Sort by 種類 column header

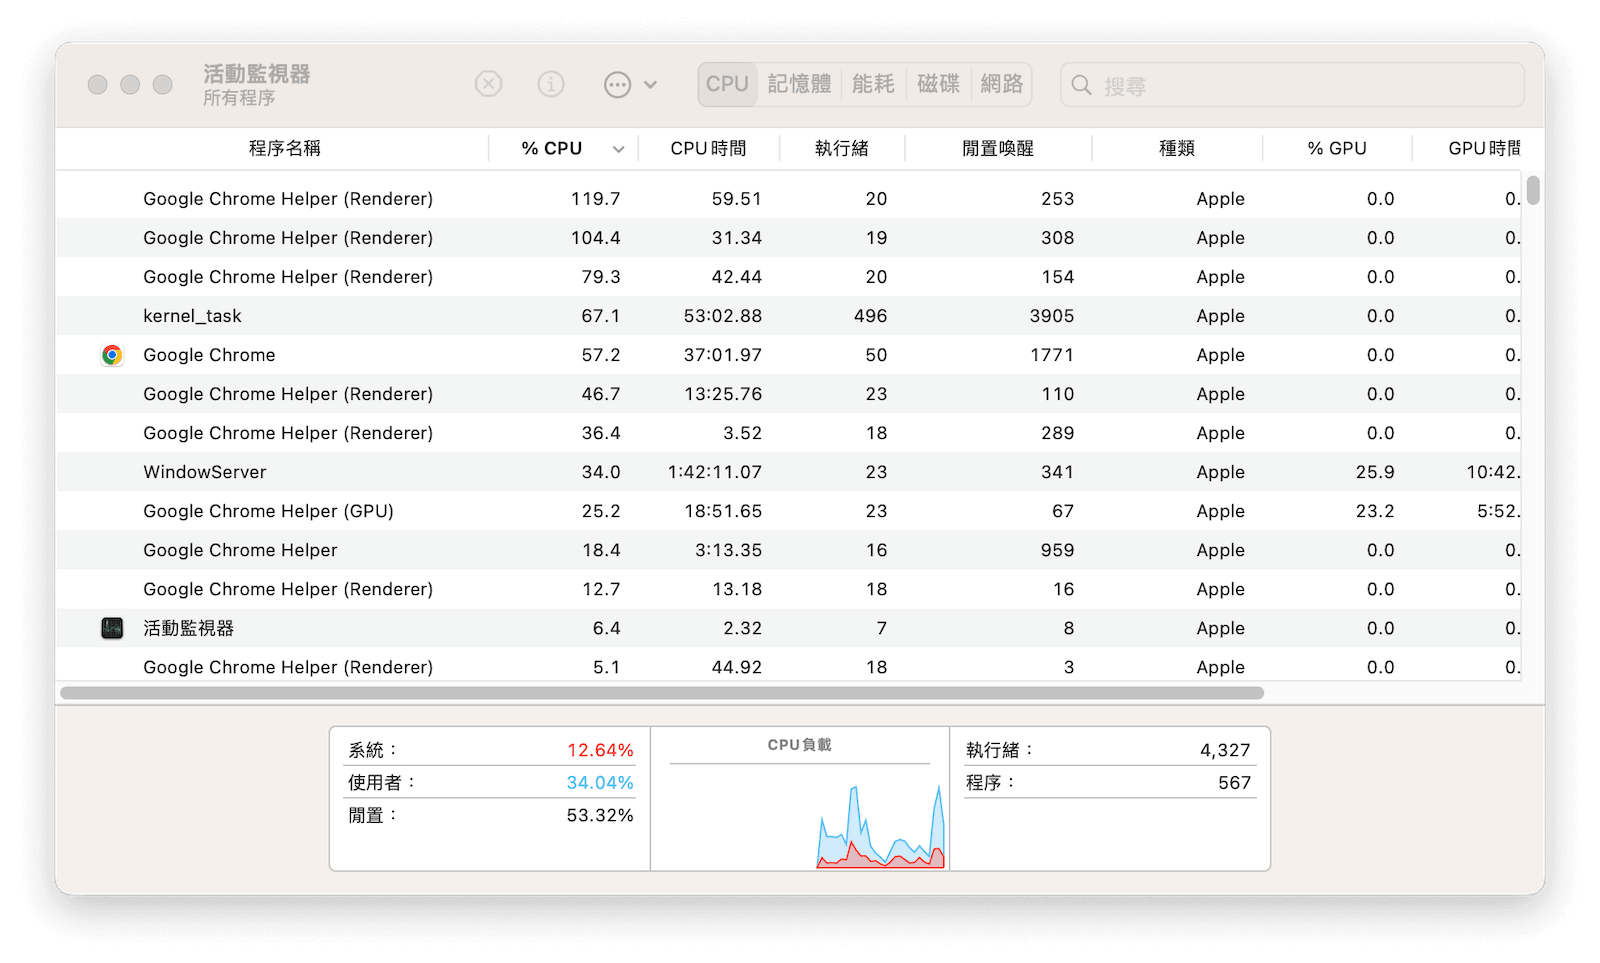pos(1177,148)
